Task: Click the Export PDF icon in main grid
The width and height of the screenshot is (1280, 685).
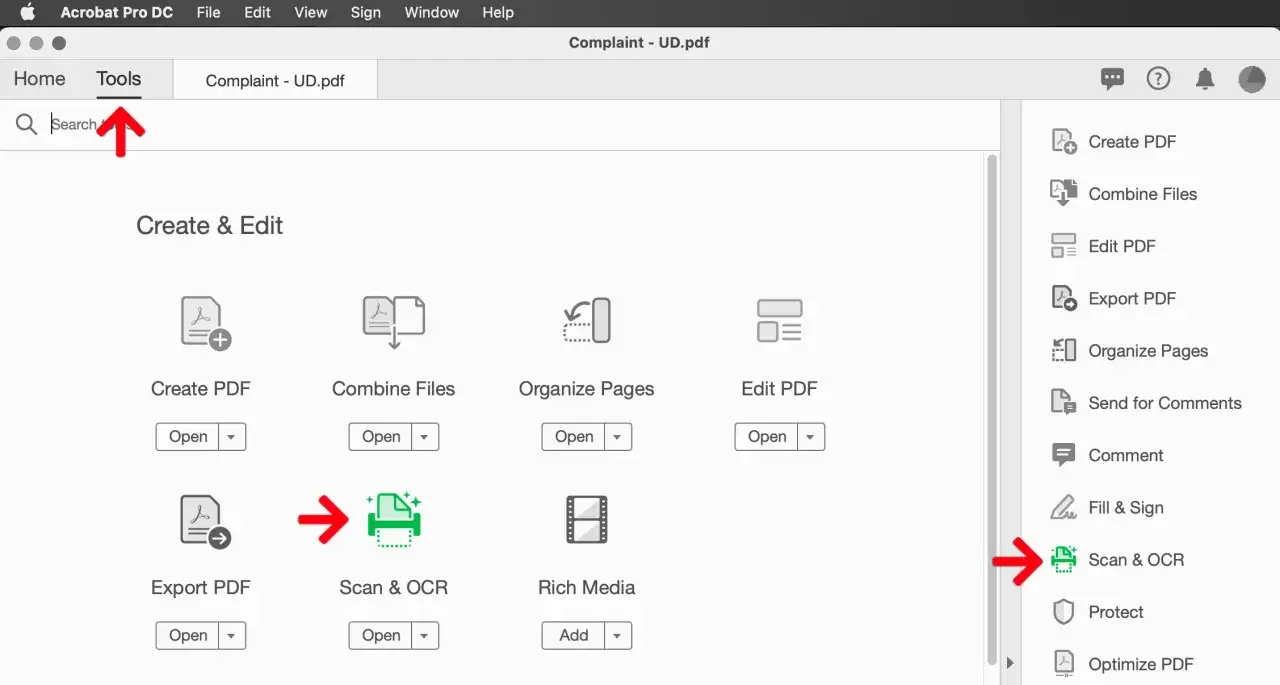Action: 205,521
